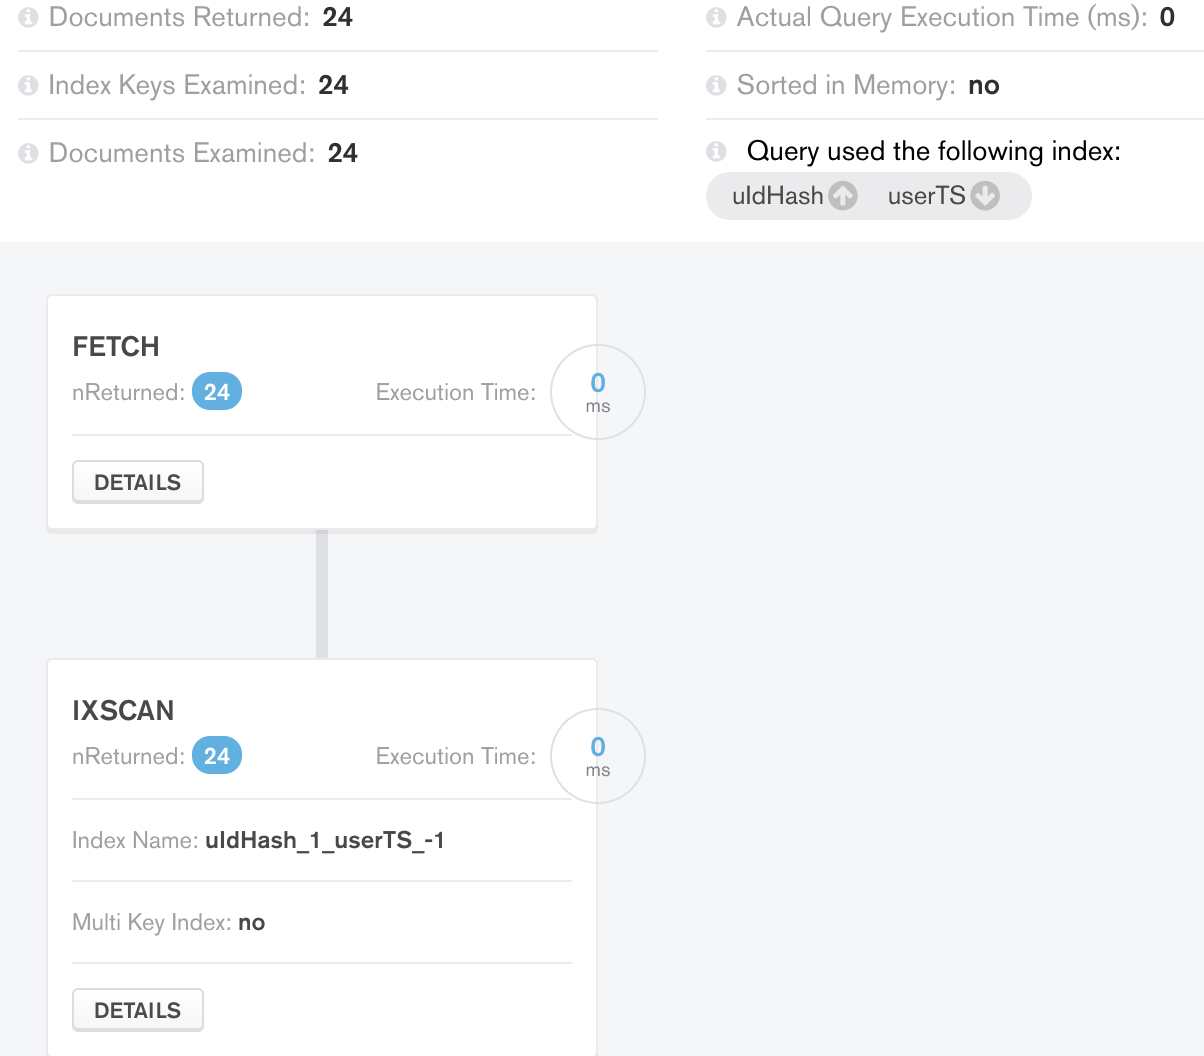Click index name uIdHash_1_userTS_-1

[324, 840]
